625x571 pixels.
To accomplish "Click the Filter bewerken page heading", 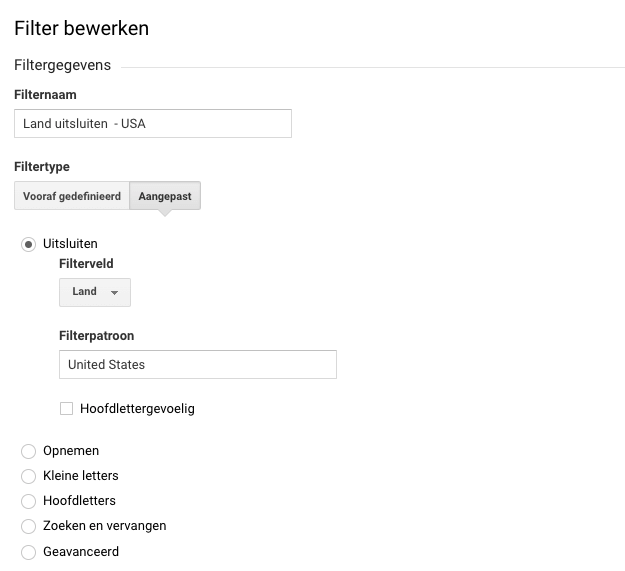I will tap(81, 28).
